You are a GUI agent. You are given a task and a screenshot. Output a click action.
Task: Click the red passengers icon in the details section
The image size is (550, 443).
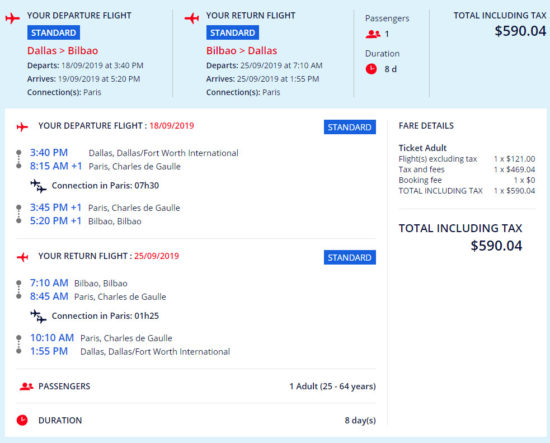[27, 387]
